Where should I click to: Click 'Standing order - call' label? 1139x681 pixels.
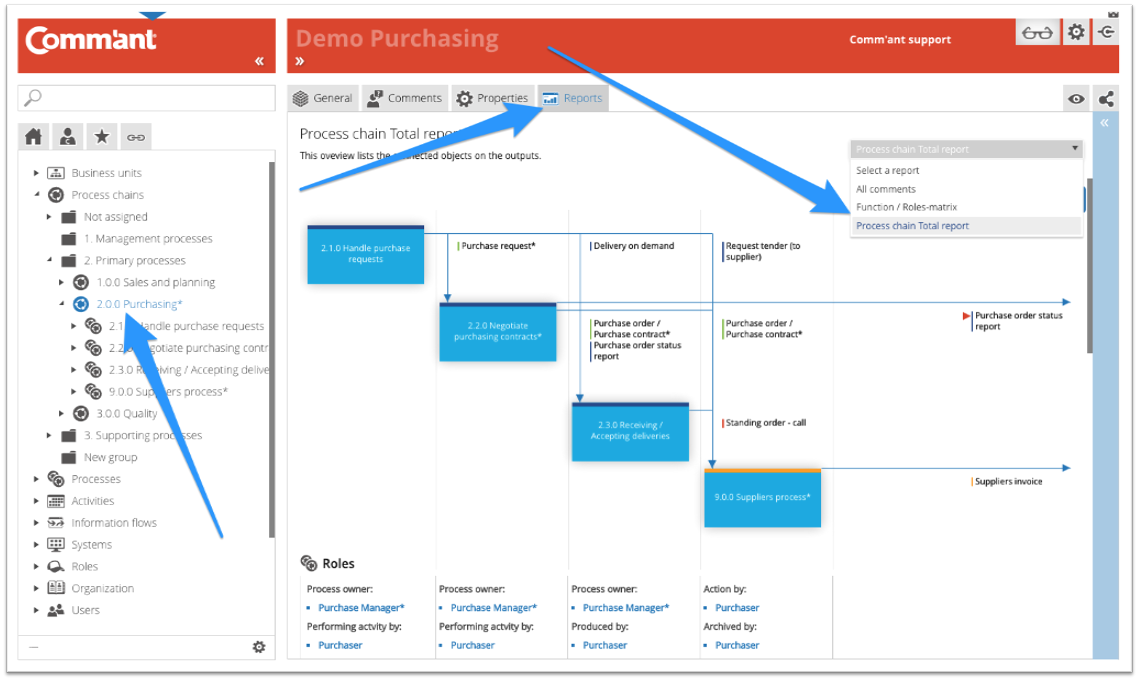pyautogui.click(x=766, y=423)
